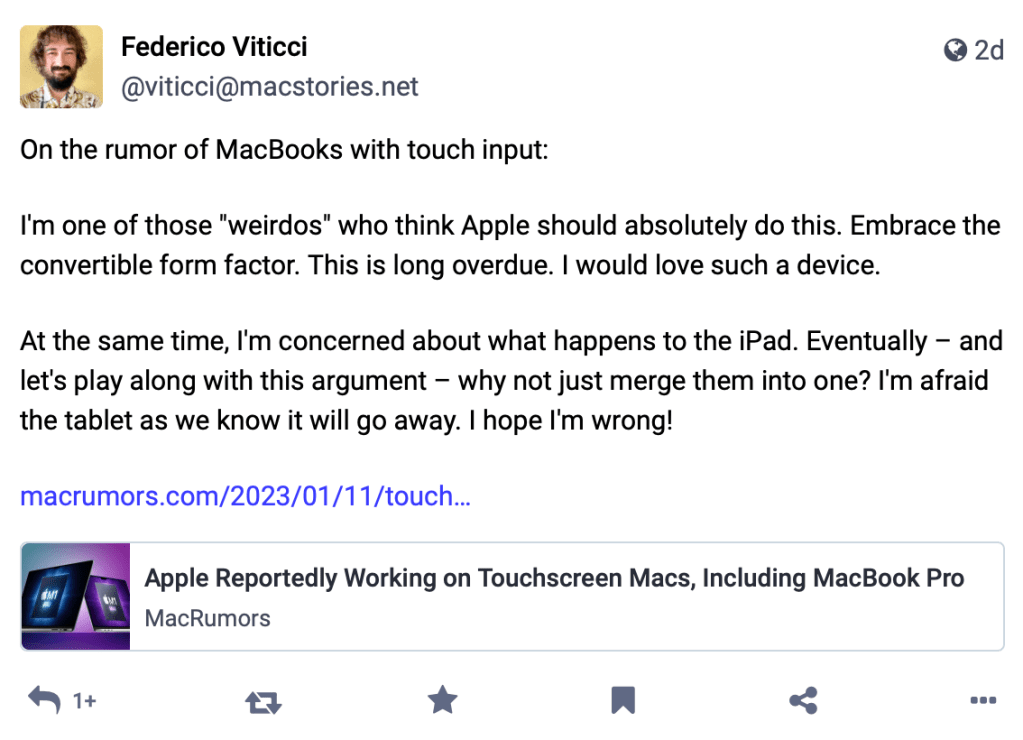The height and width of the screenshot is (740, 1023).
Task: Open the @viticci@macstories.net handle
Action: coord(269,87)
